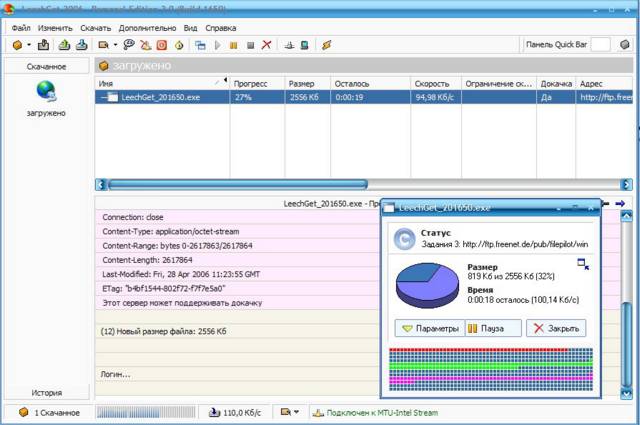Image resolution: width=640 pixels, height=425 pixels.
Task: Click the Quick Bar input box
Action: [600, 45]
